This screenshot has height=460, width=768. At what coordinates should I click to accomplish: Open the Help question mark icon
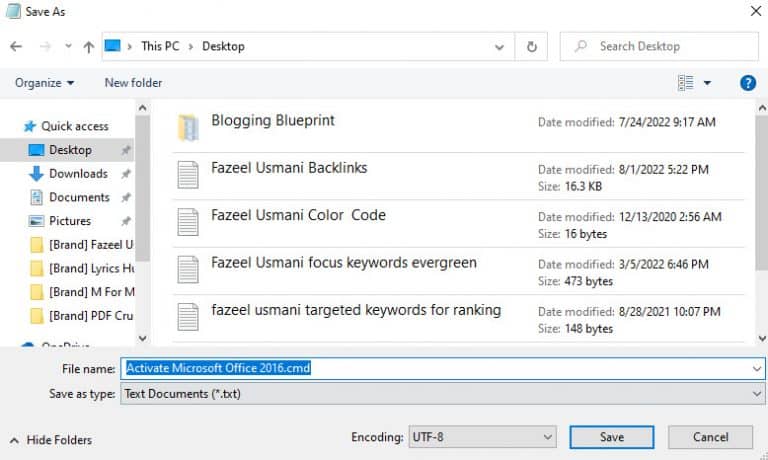(x=747, y=83)
